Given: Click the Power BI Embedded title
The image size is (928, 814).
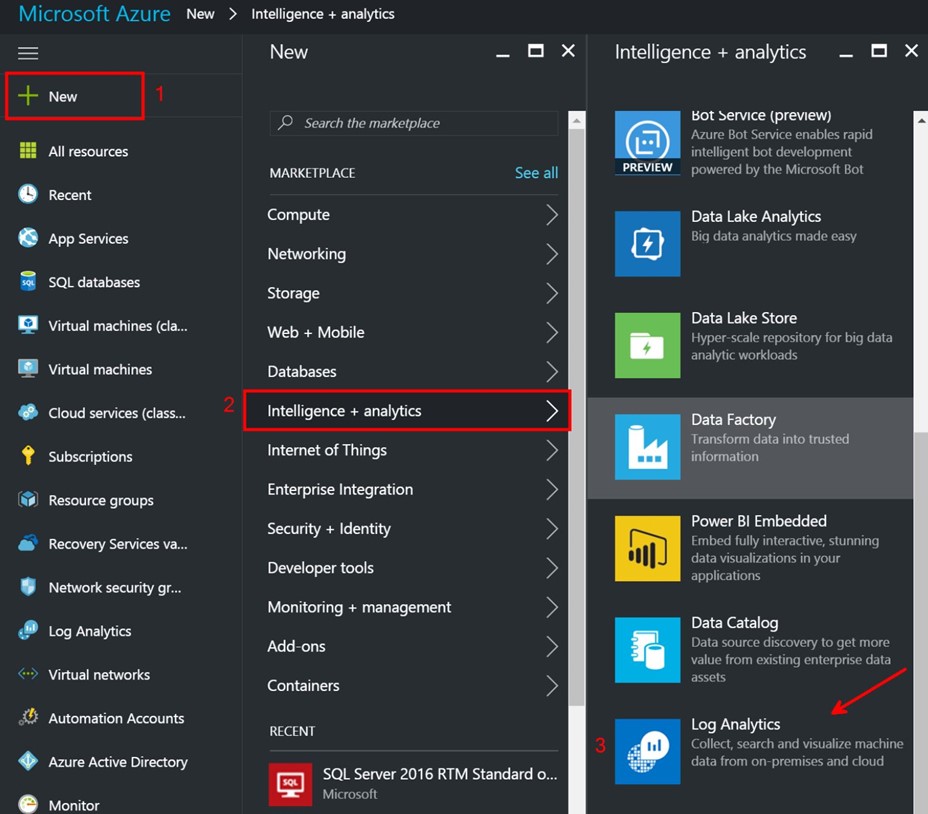Looking at the screenshot, I should [759, 521].
